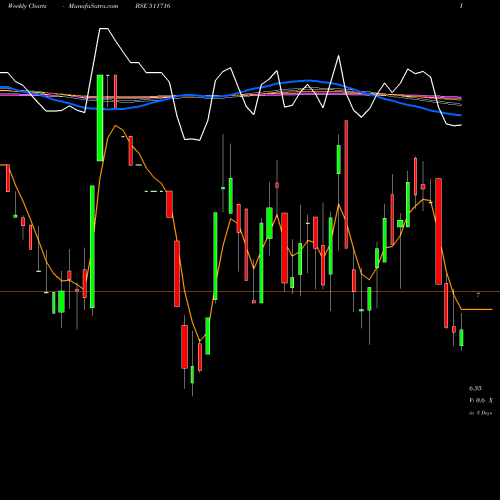The height and width of the screenshot is (500, 500).
Task: Click the 'MunafaSutra.com' label
Action: pos(93,6)
